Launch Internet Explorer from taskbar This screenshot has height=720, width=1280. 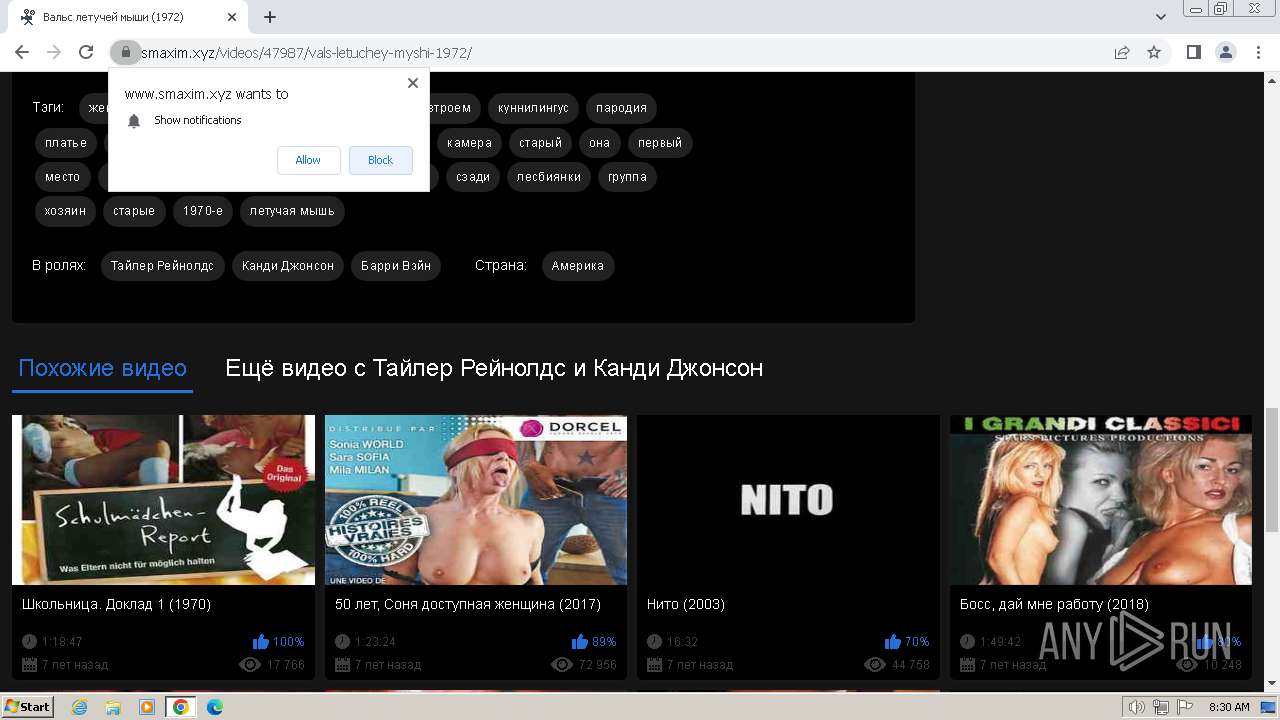click(x=79, y=707)
